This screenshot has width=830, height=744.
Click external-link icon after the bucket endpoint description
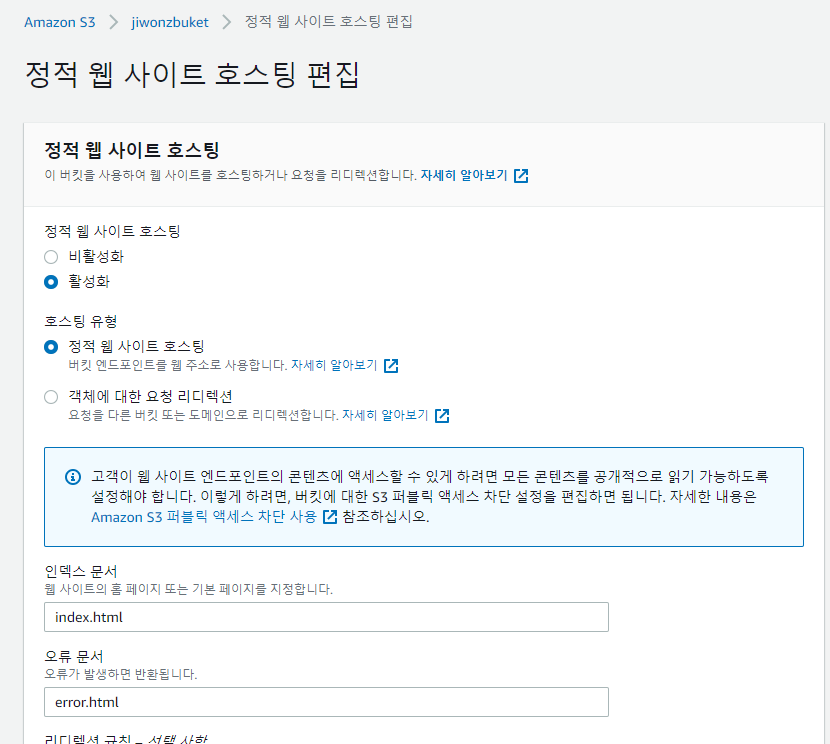click(x=391, y=366)
